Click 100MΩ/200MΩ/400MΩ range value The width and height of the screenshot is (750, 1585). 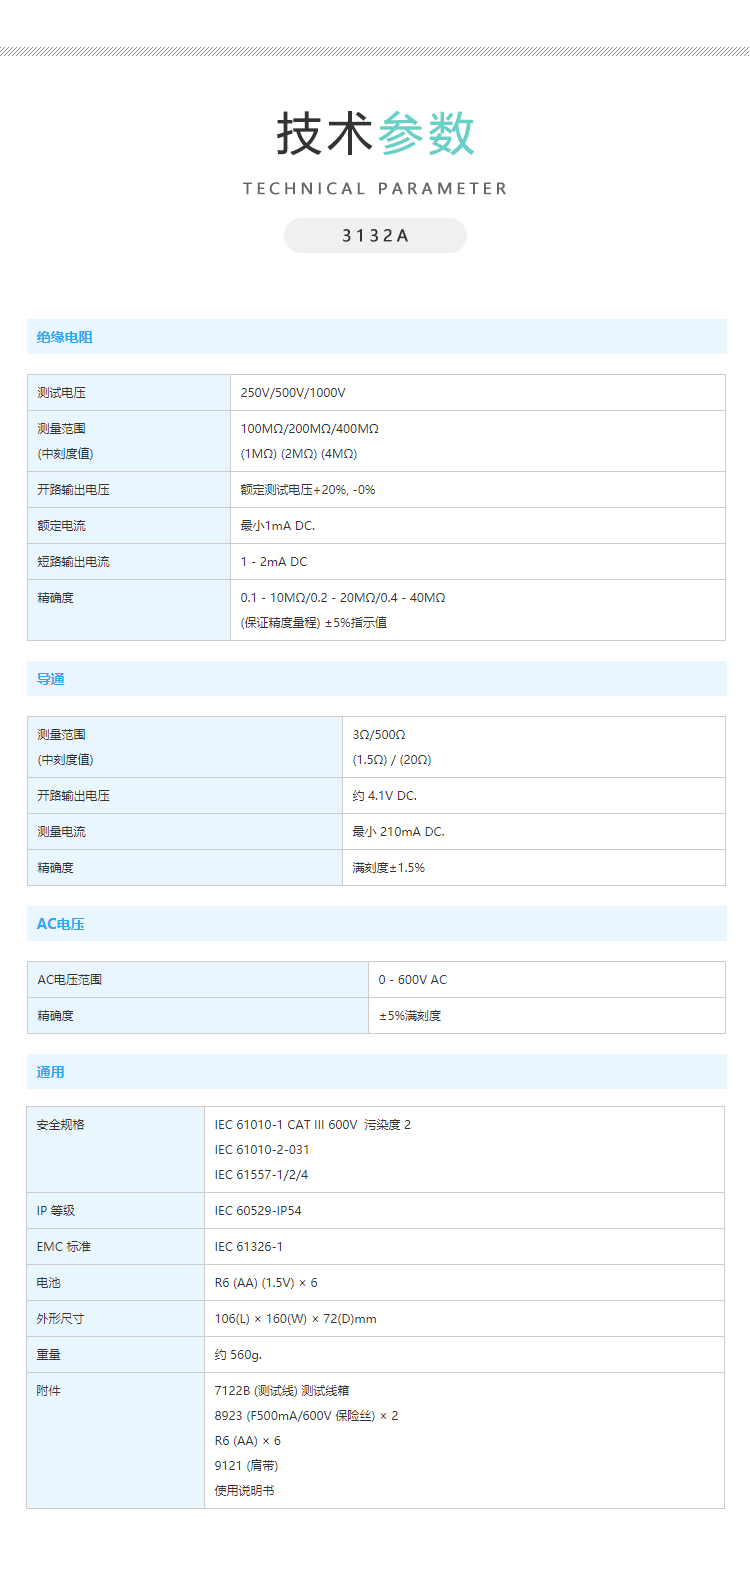pyautogui.click(x=310, y=429)
